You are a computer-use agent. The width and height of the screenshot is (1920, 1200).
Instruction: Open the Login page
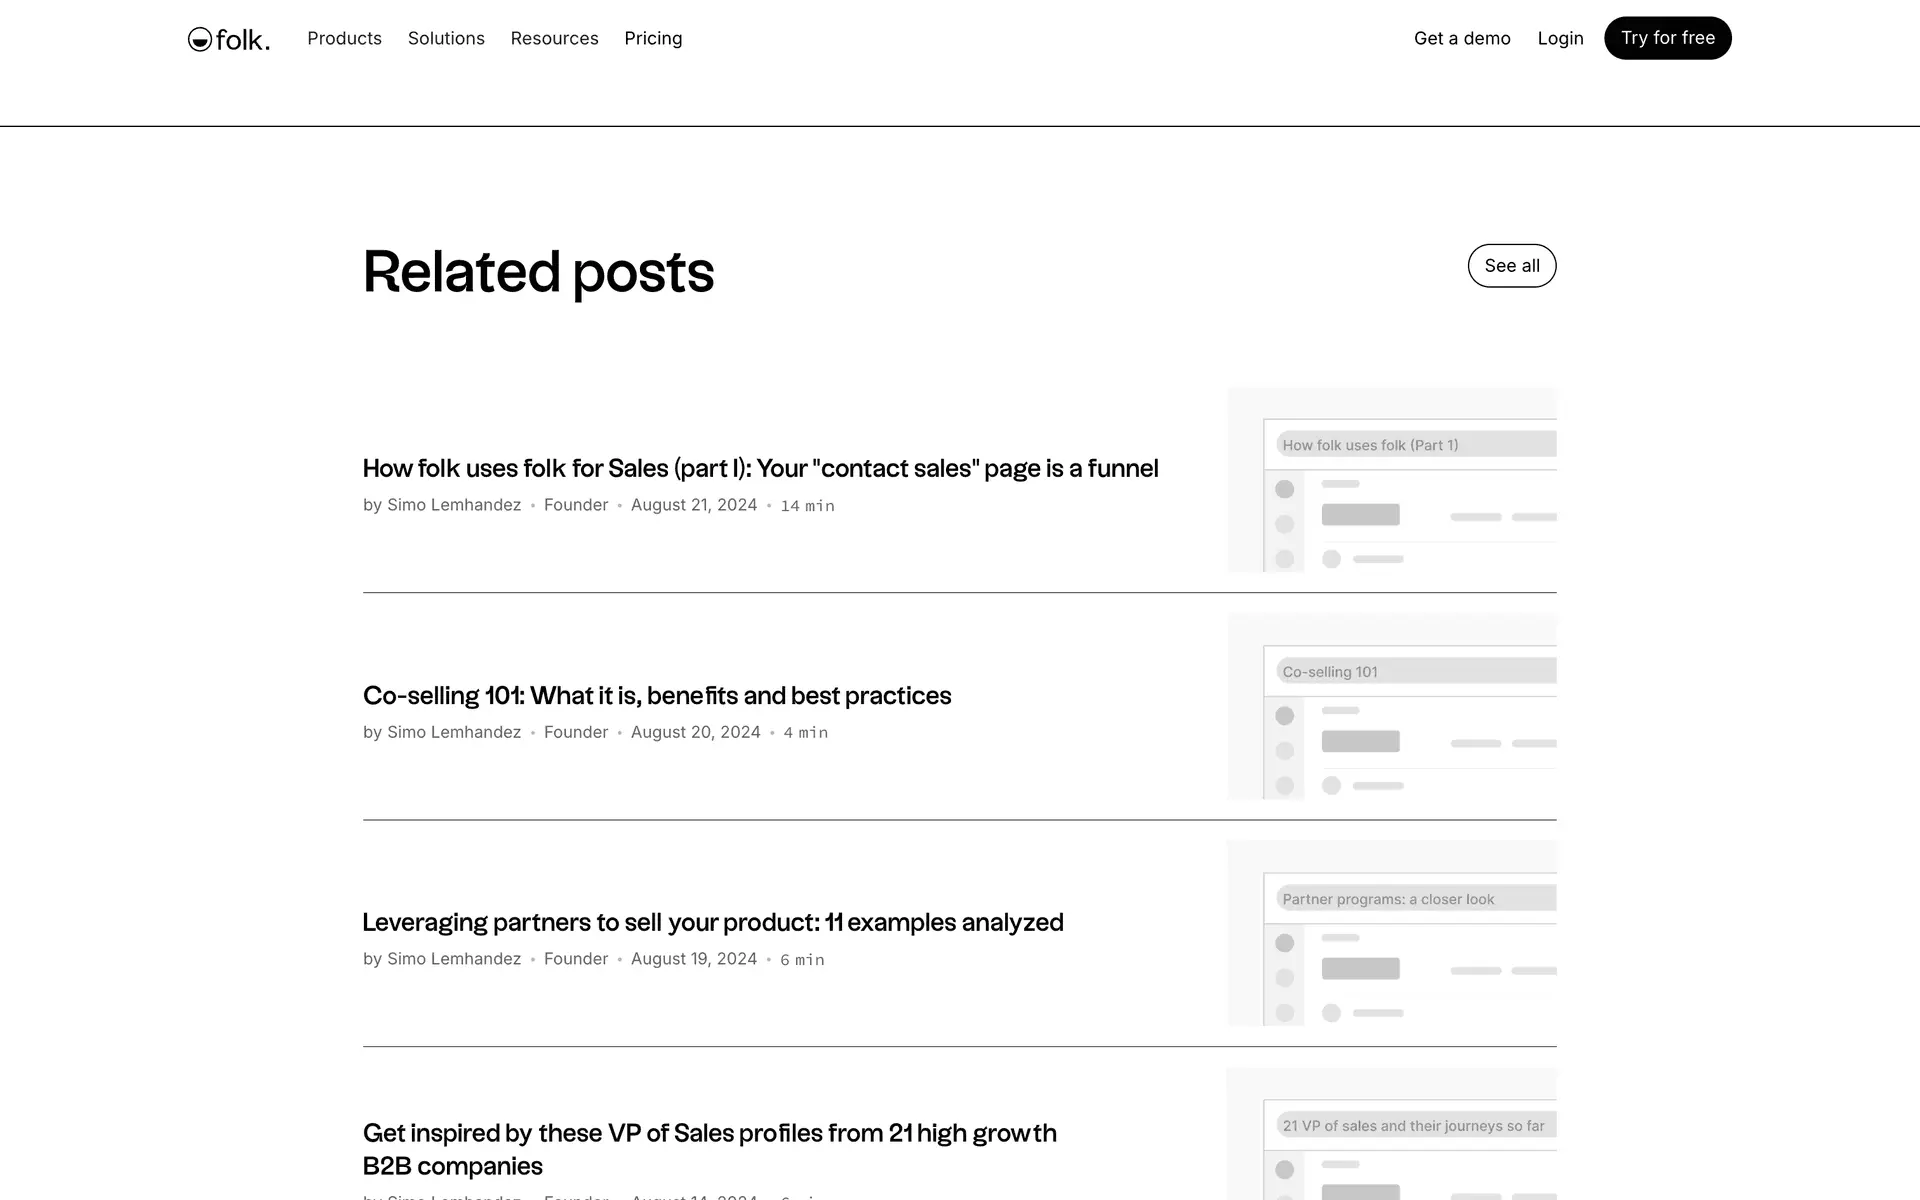(x=1560, y=38)
